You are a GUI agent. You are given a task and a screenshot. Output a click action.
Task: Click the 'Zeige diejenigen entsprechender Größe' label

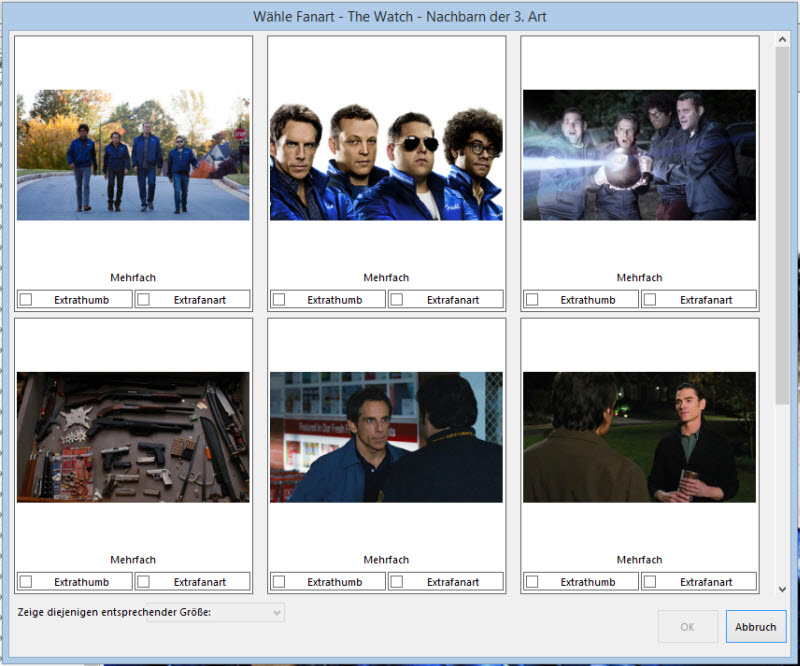click(114, 612)
